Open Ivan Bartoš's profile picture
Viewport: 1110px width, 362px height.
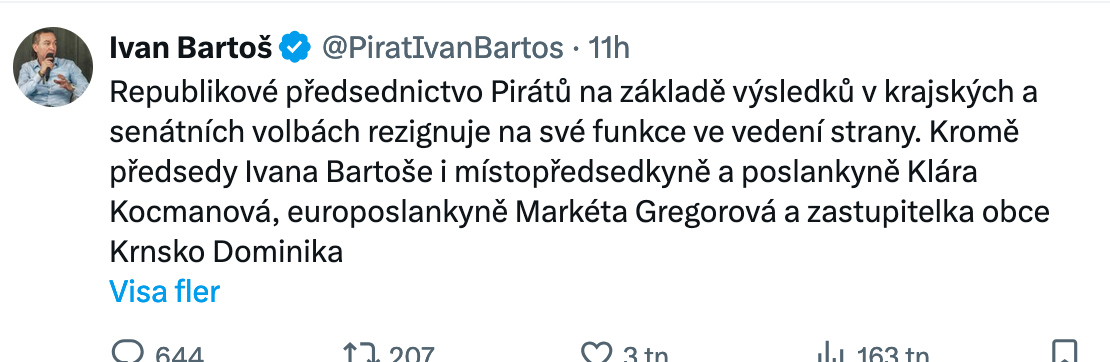53,67
